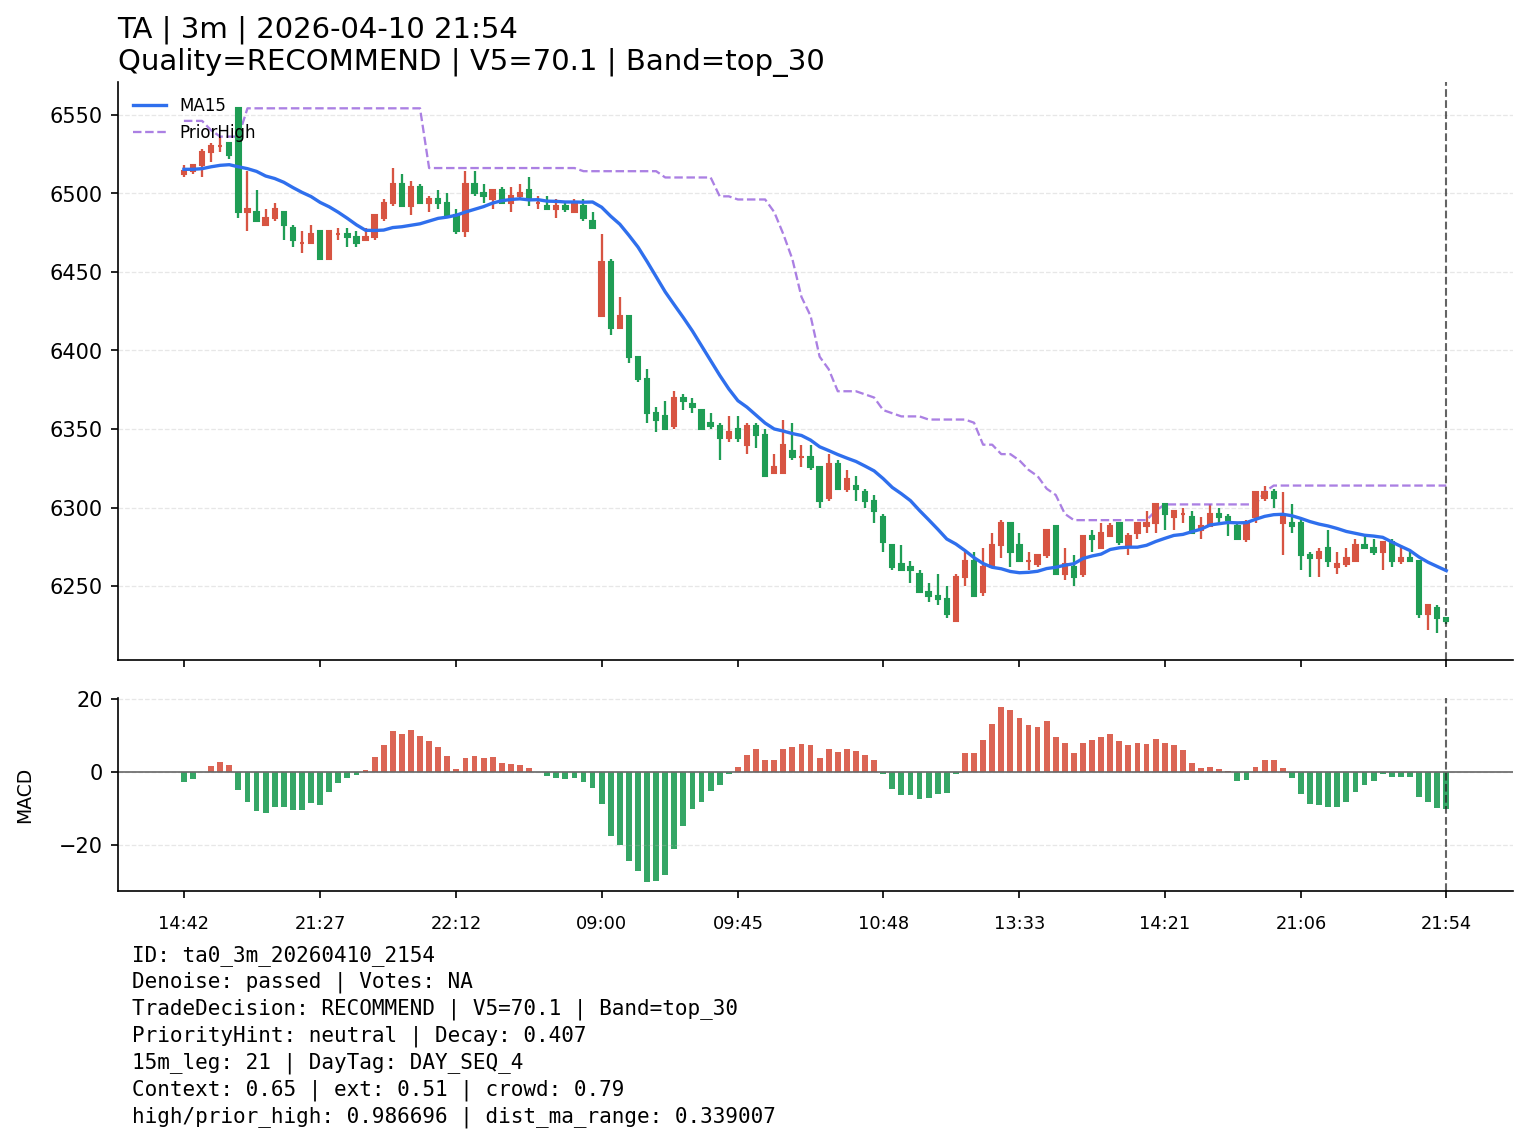Viewport: 1527px width, 1143px height.
Task: Click the 6400 price axis label
Action: click(76, 351)
